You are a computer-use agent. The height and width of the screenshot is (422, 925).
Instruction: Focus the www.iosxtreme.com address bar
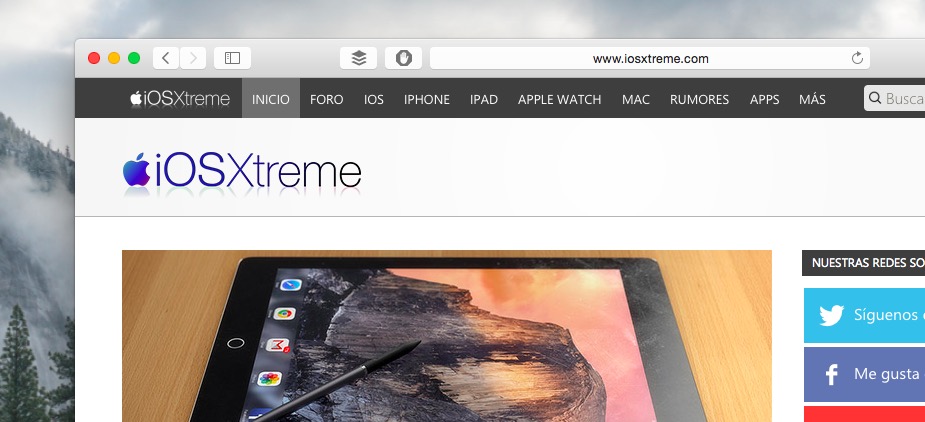click(650, 58)
